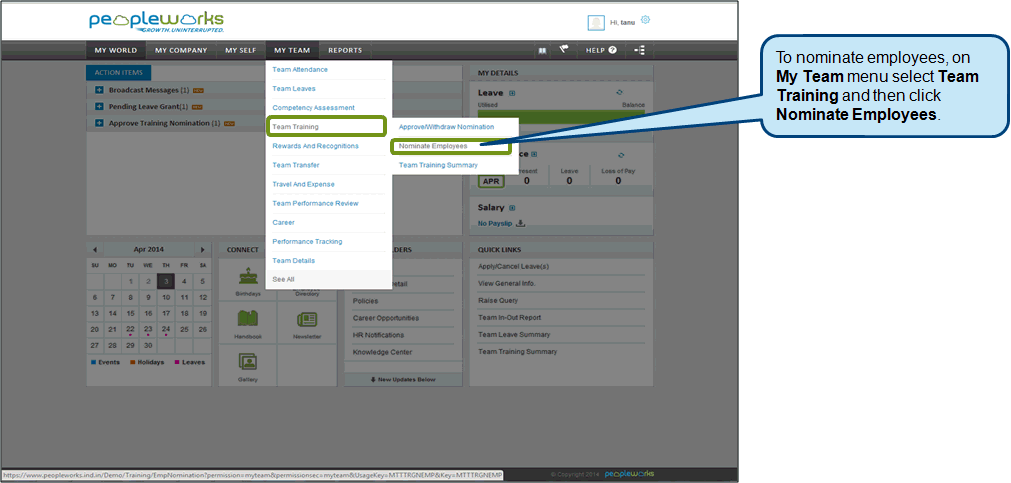The width and height of the screenshot is (1011, 483).
Task: Open View General Info. quick link
Action: pyautogui.click(x=507, y=283)
